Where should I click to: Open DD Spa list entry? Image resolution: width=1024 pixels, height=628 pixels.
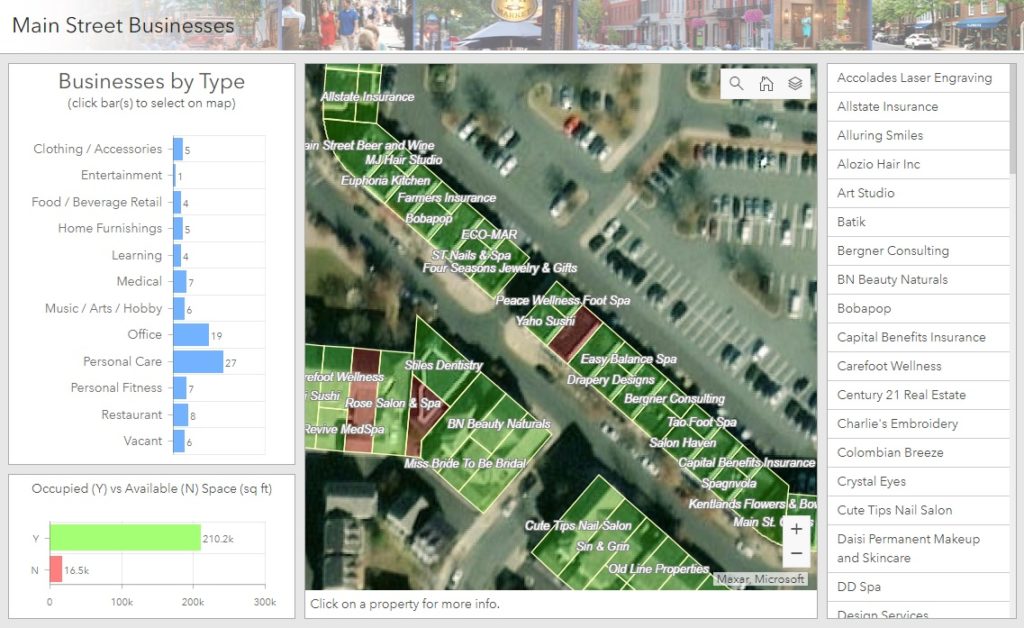[x=918, y=587]
